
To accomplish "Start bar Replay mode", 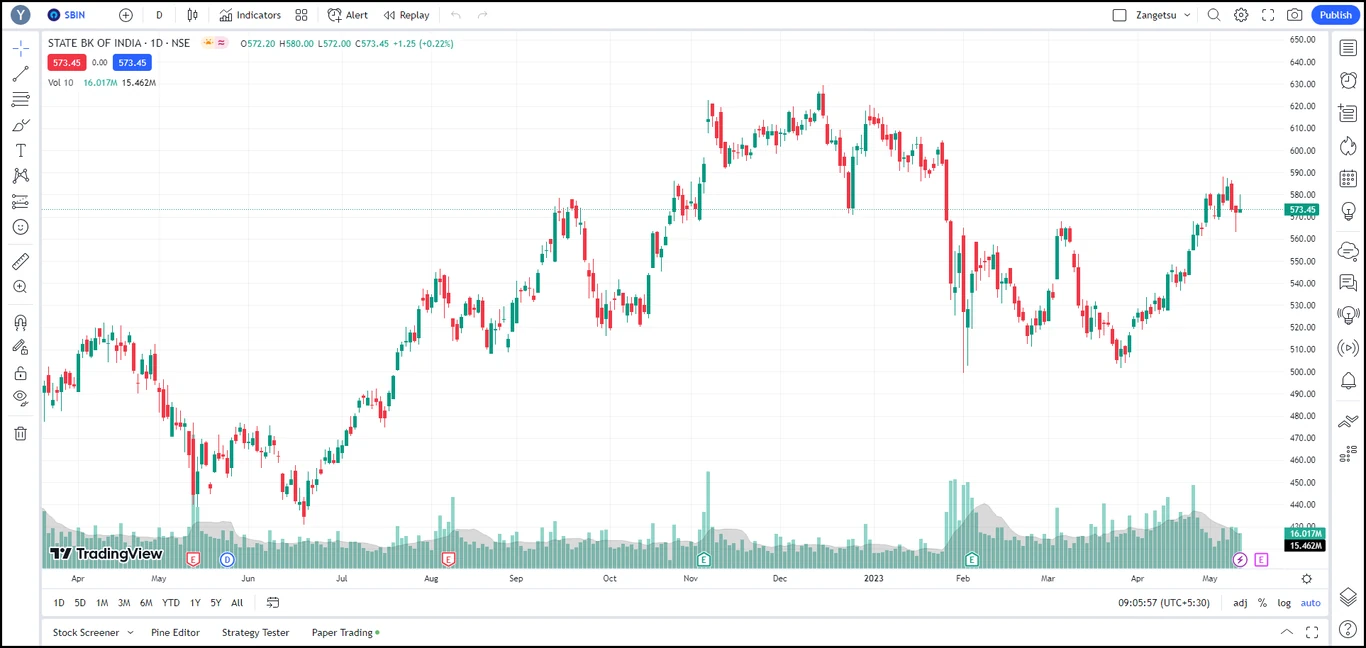I will tap(406, 15).
